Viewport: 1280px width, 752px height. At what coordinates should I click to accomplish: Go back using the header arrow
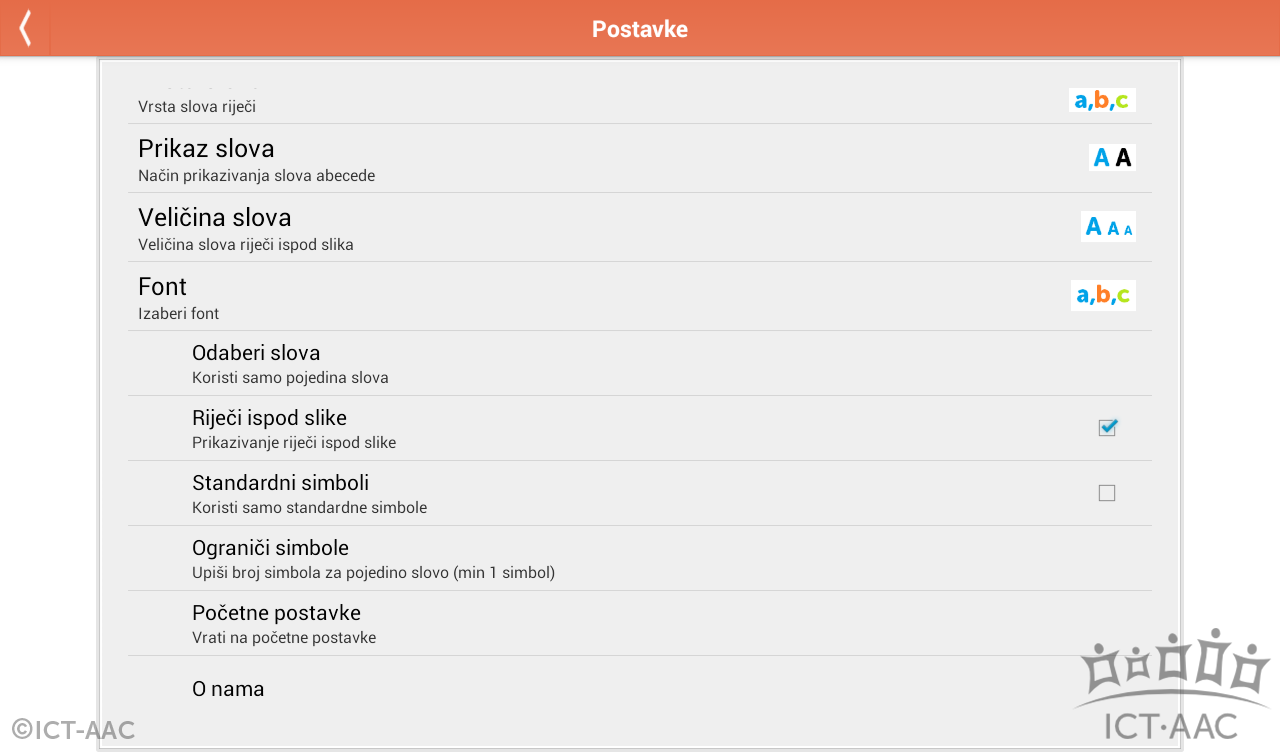pos(25,28)
